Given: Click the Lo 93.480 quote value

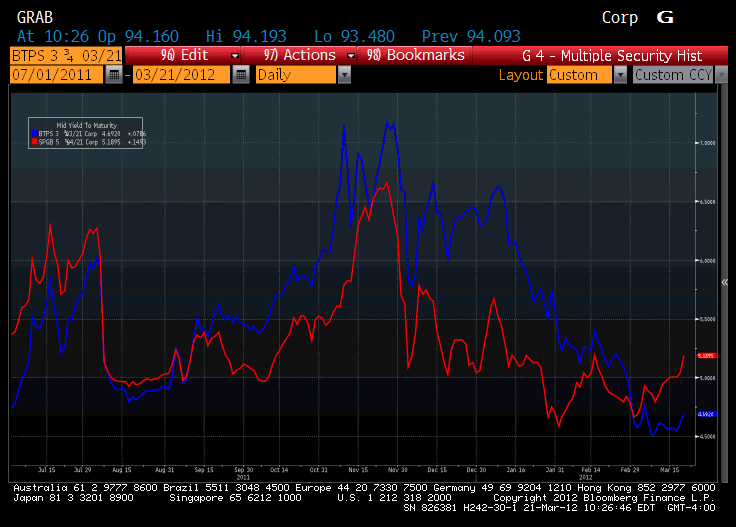Looking at the screenshot, I should [x=354, y=36].
